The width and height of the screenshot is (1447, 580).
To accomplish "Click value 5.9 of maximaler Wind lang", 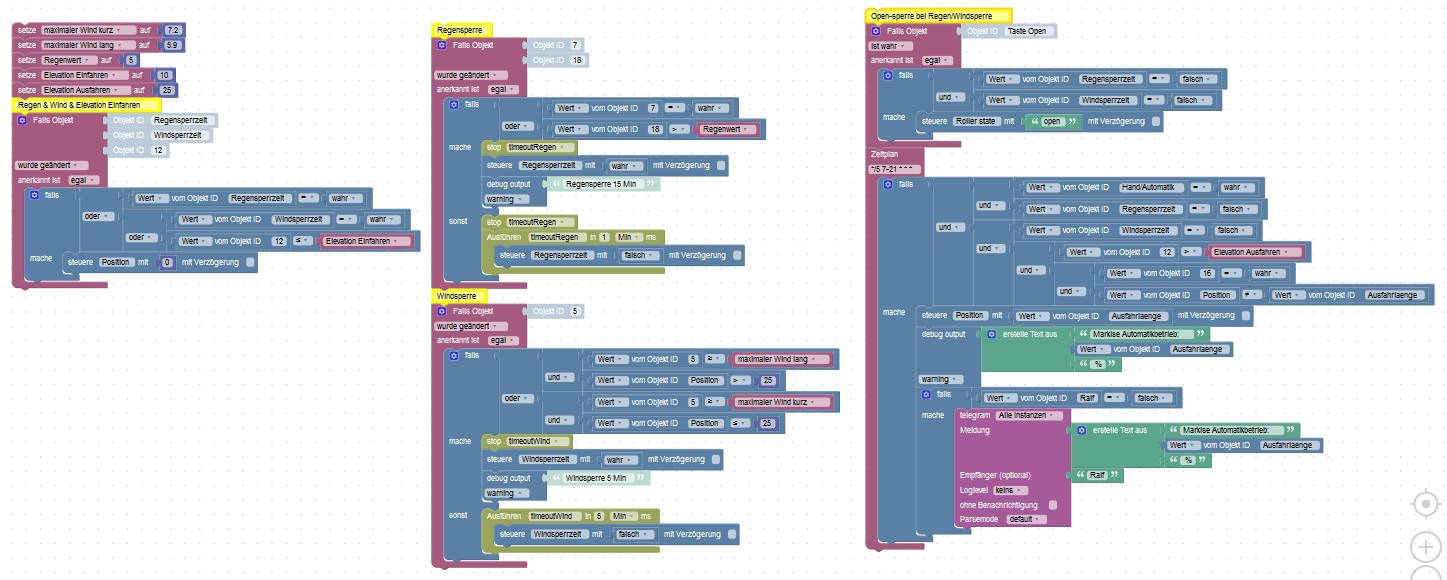I will pos(172,45).
